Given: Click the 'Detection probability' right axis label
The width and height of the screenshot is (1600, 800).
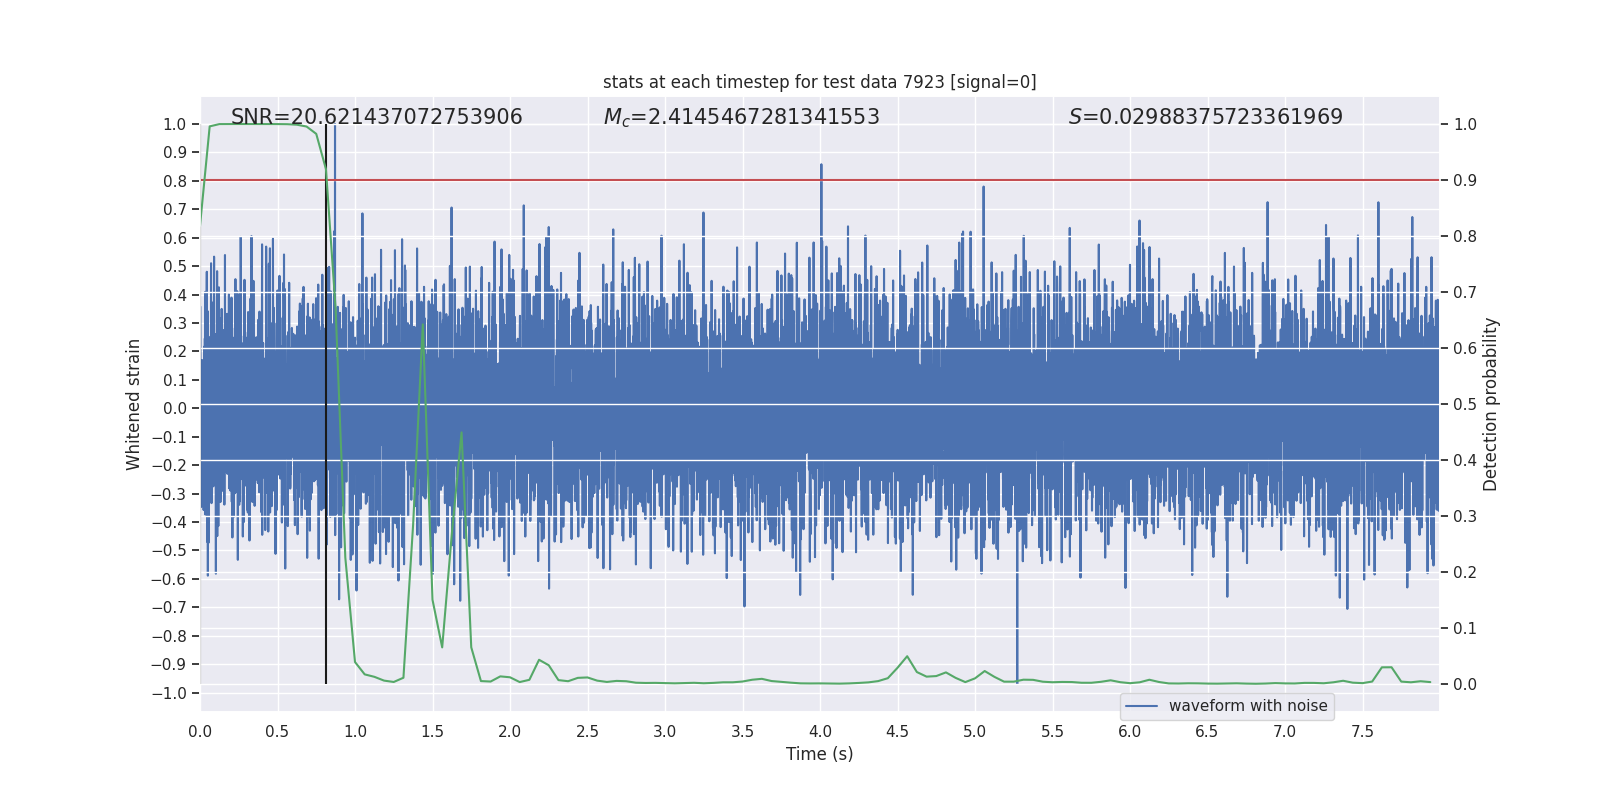Looking at the screenshot, I should 1490,405.
